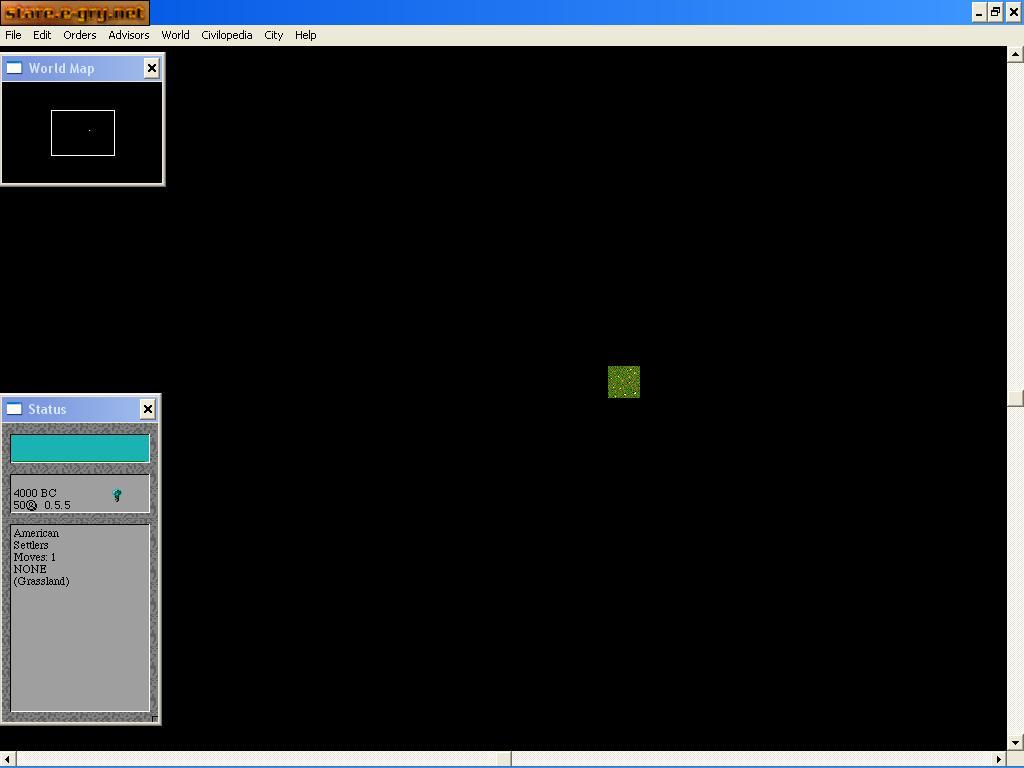Image resolution: width=1024 pixels, height=768 pixels.
Task: Open the World menu
Action: [x=175, y=35]
